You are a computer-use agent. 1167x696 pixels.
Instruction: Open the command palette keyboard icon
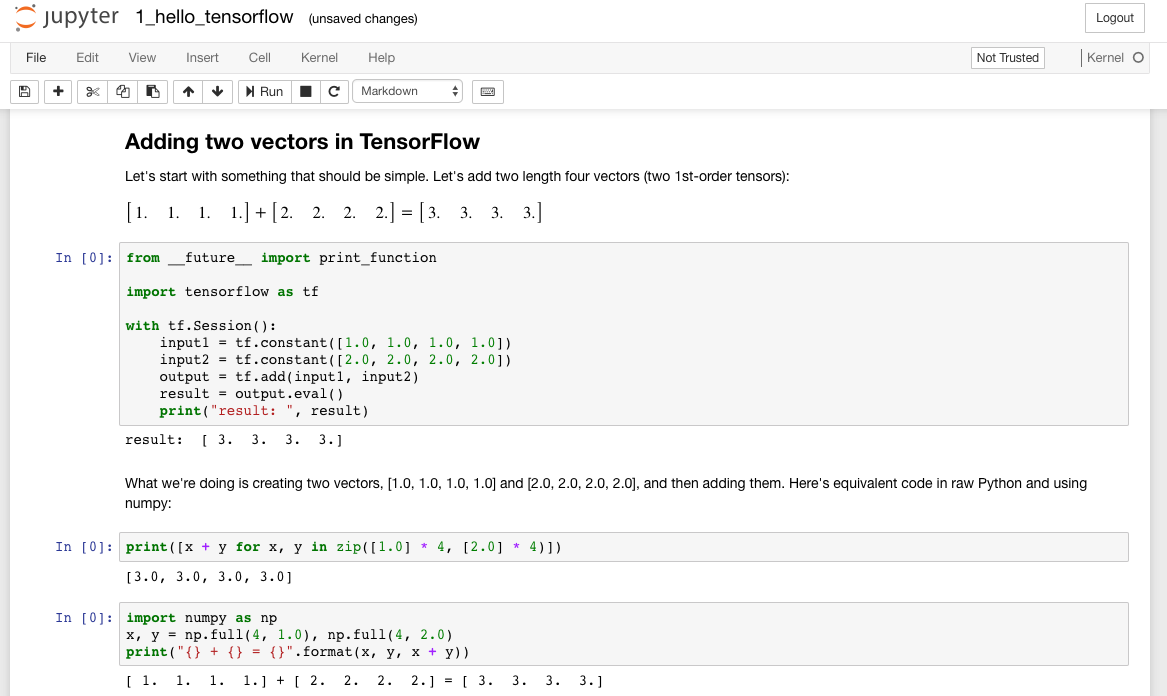488,92
